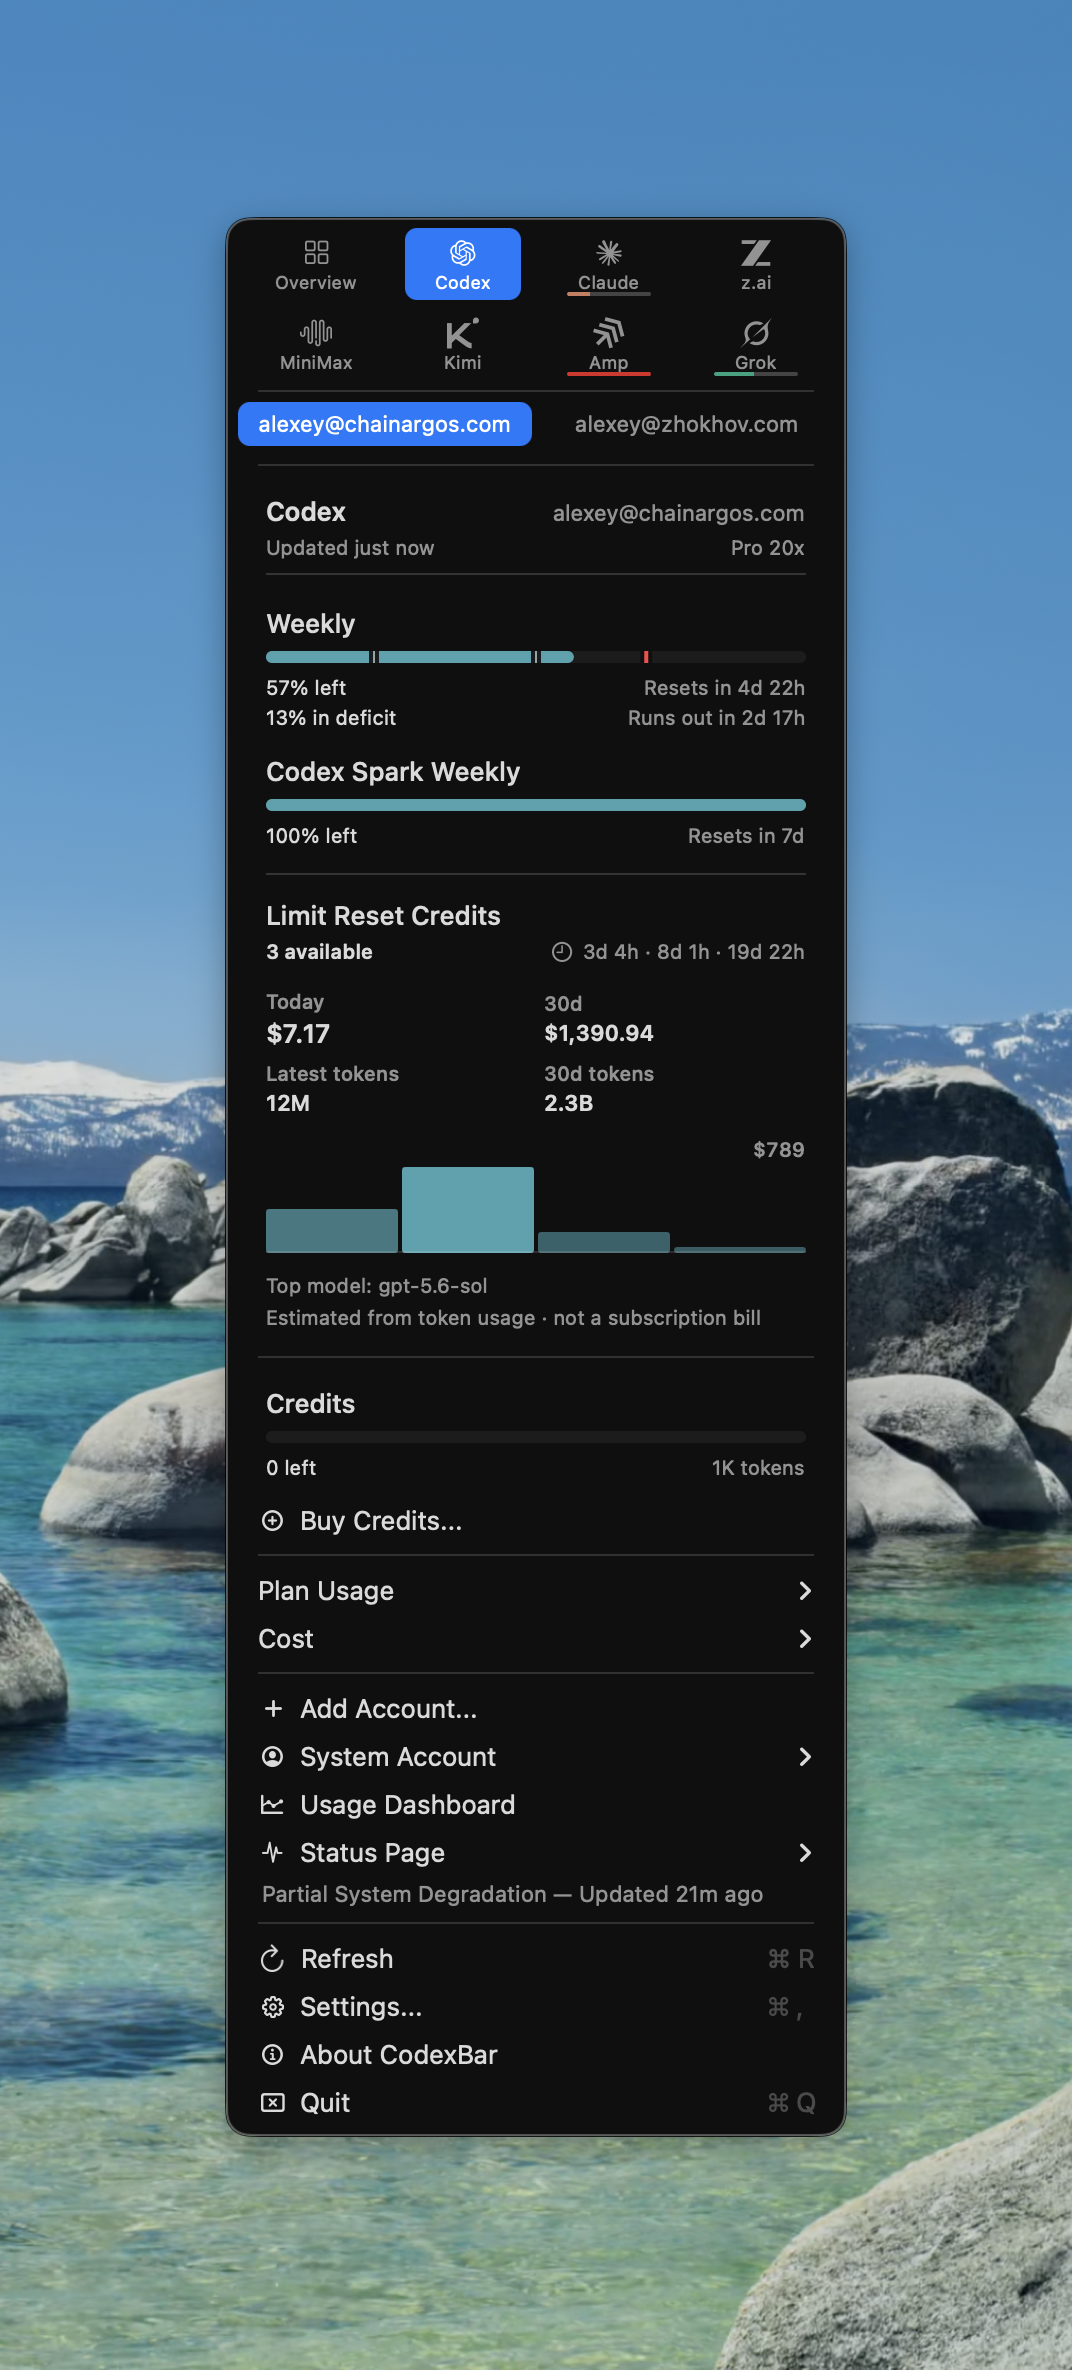This screenshot has height=2370, width=1072.
Task: Click the info icon beside About CodexBar
Action: point(272,2055)
